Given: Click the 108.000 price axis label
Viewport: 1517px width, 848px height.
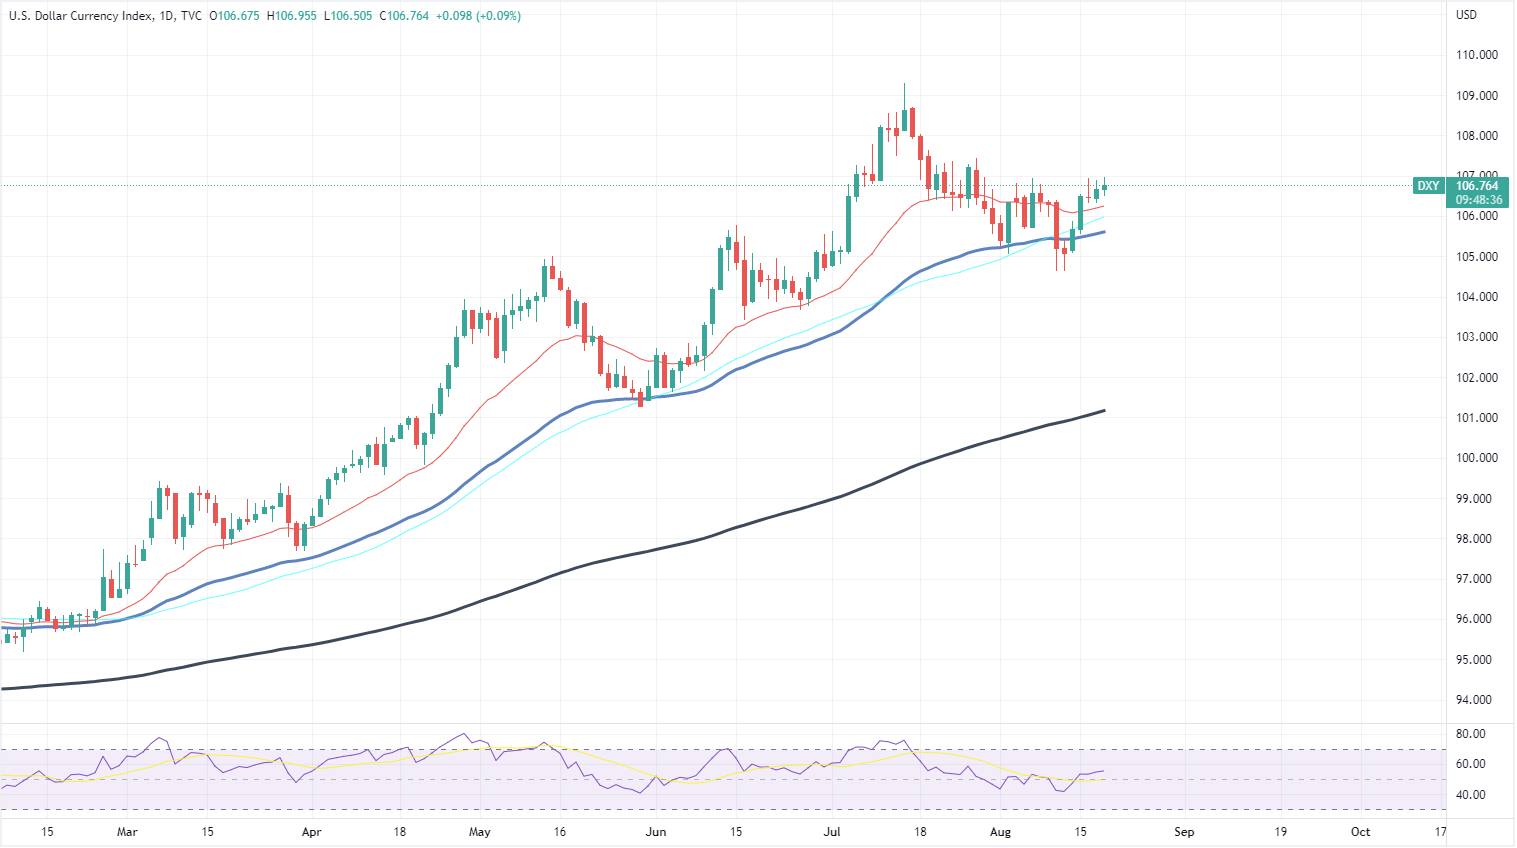Looking at the screenshot, I should (x=1476, y=136).
